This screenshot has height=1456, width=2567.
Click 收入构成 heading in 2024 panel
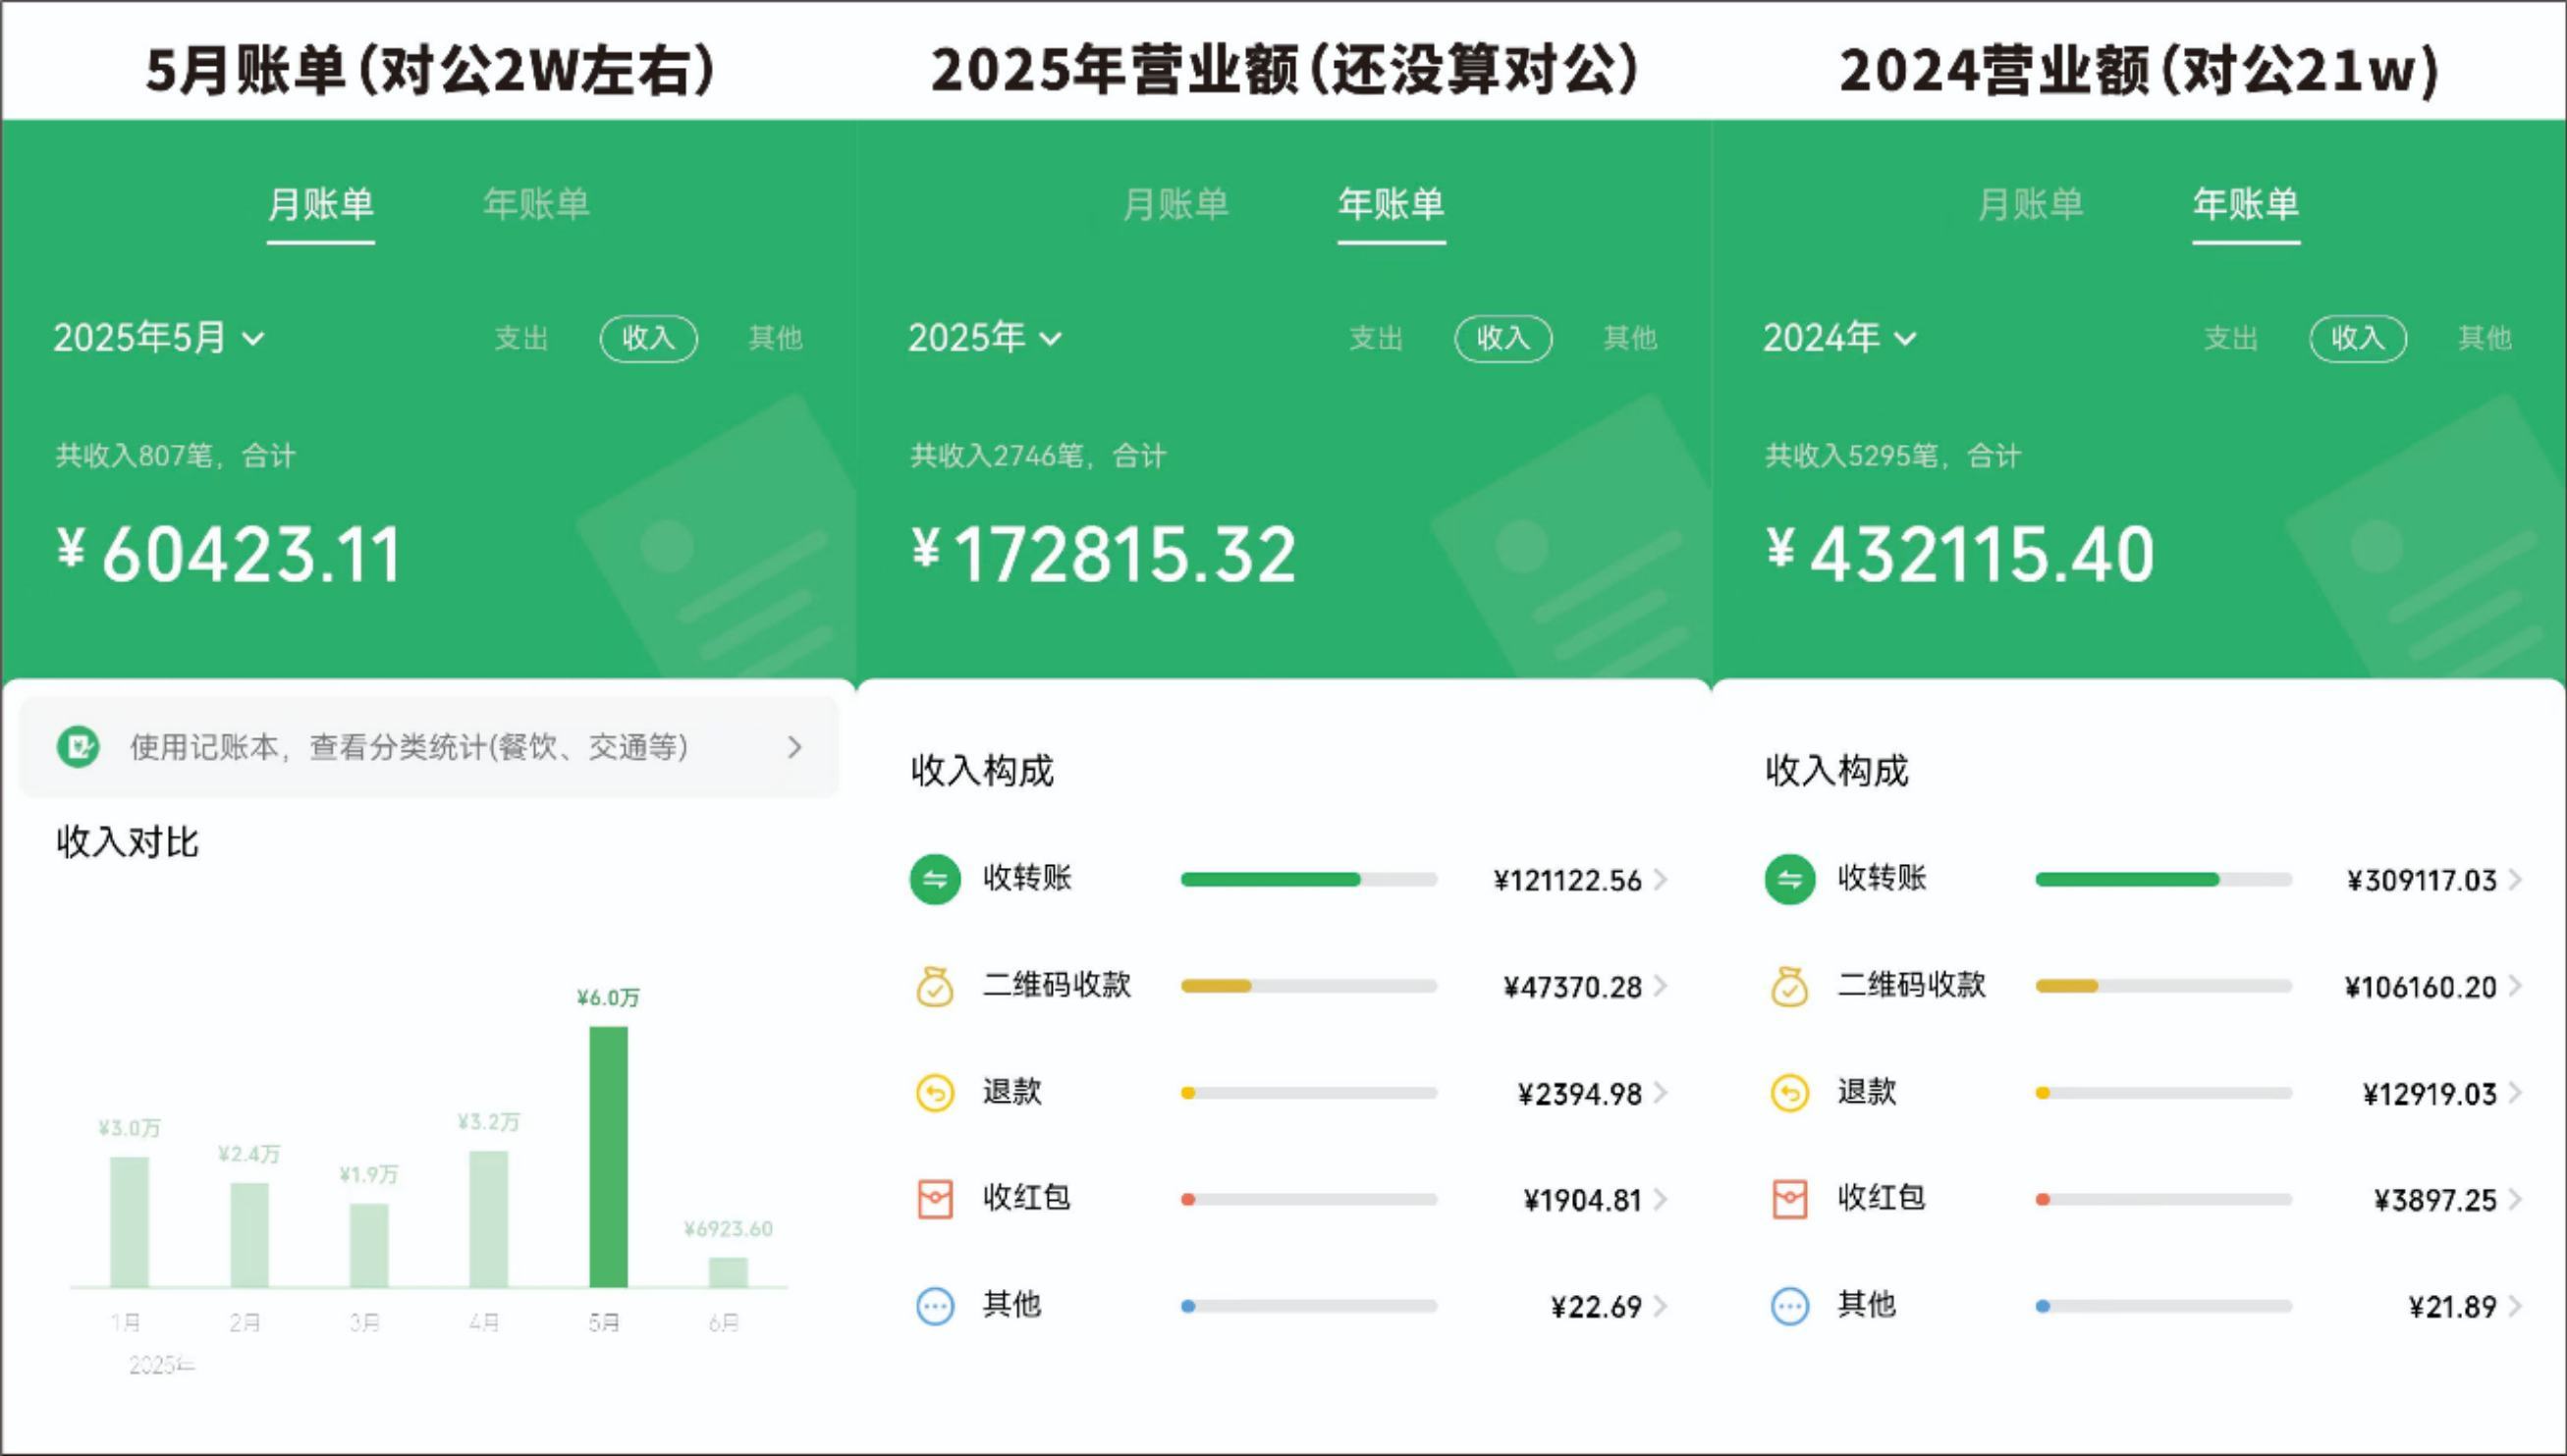coord(1836,771)
